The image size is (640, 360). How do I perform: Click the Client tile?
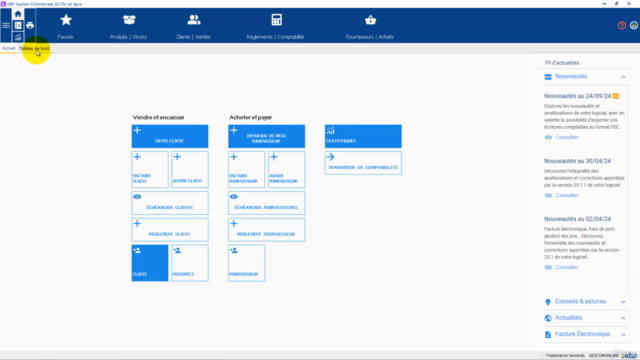coord(150,263)
